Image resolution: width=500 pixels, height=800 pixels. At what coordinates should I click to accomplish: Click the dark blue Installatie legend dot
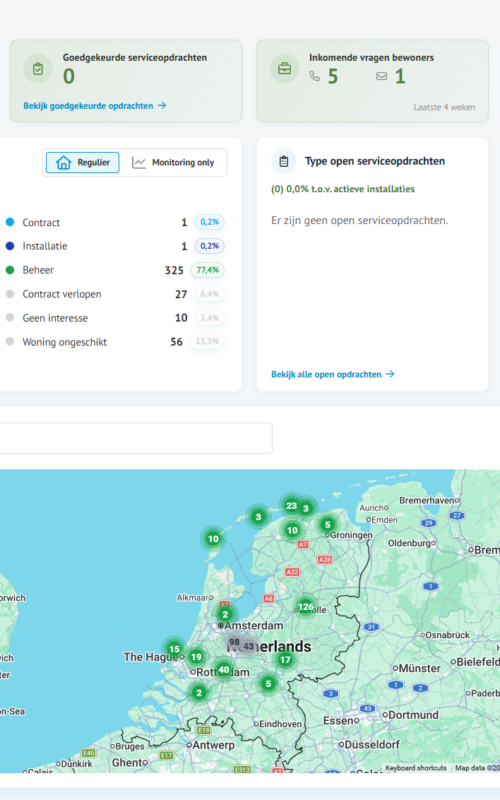[x=10, y=246]
